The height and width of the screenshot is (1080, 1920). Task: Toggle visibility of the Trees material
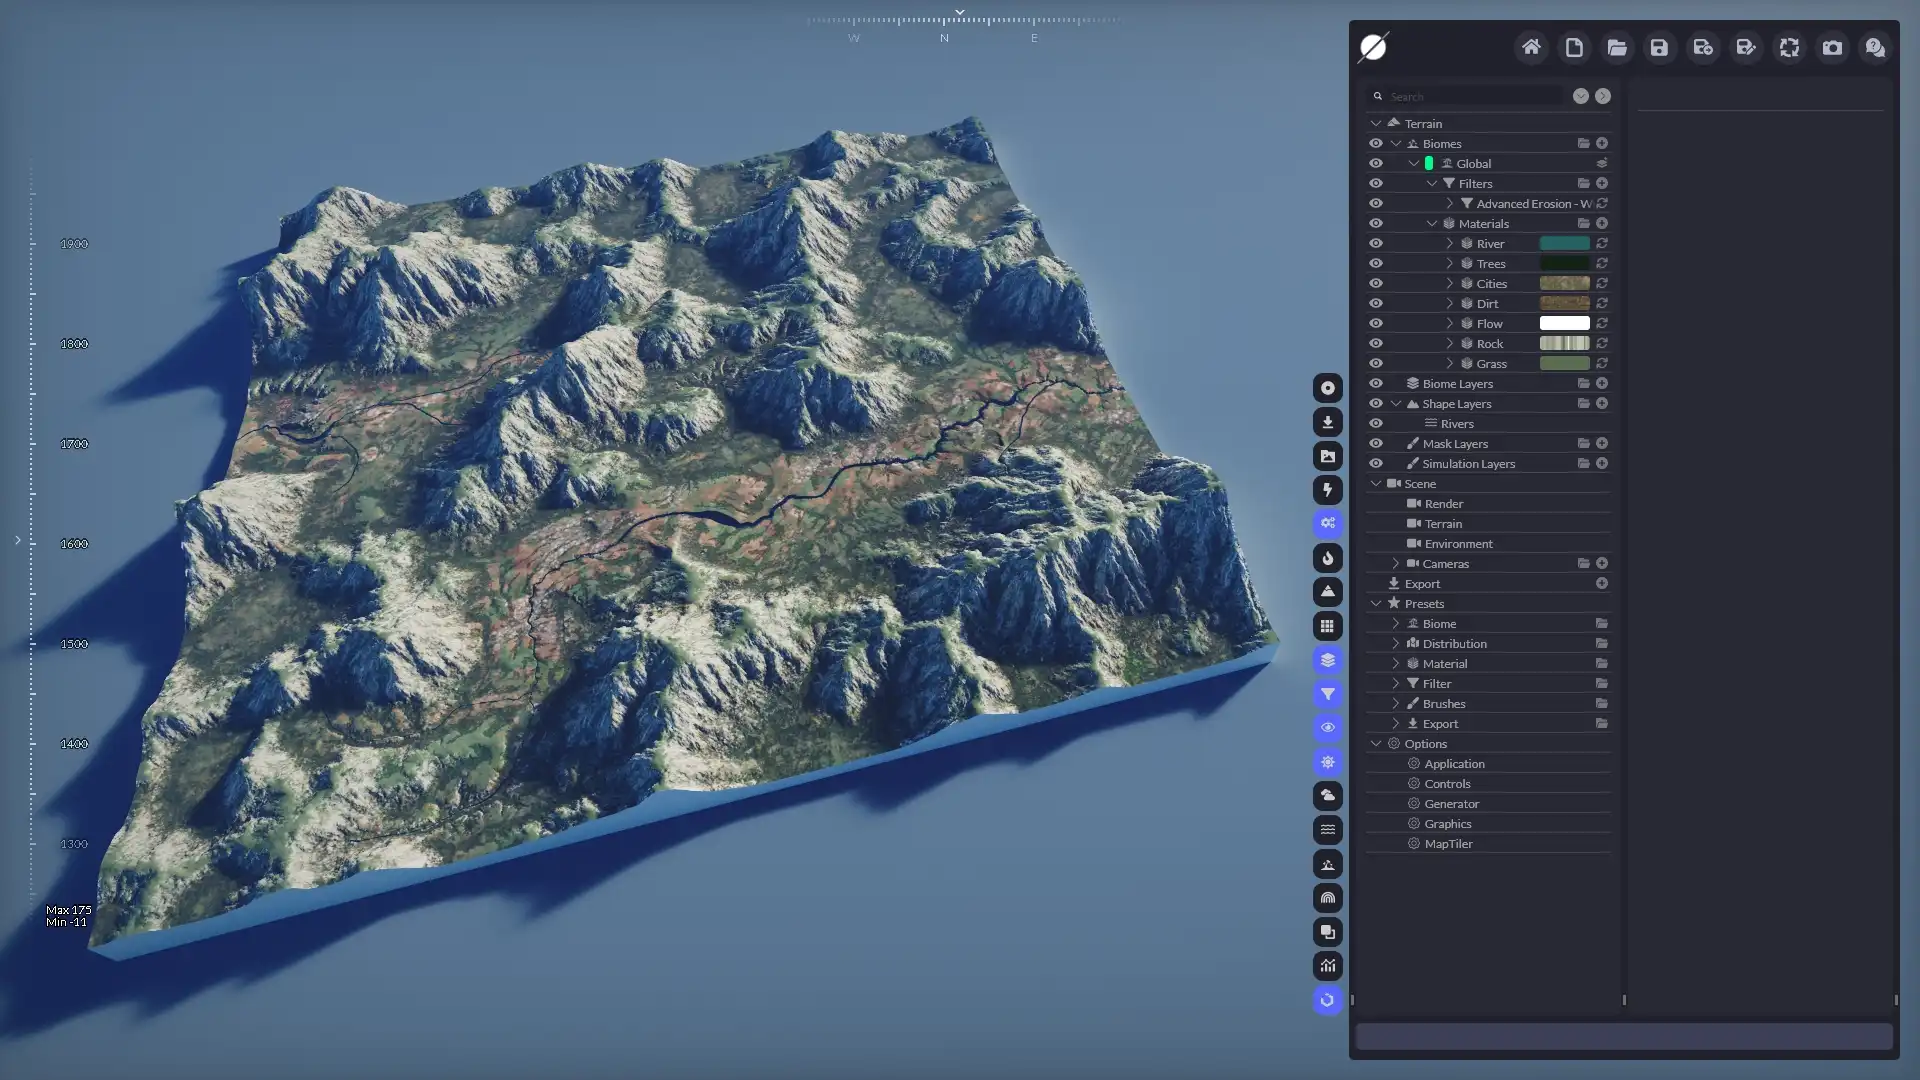point(1377,263)
